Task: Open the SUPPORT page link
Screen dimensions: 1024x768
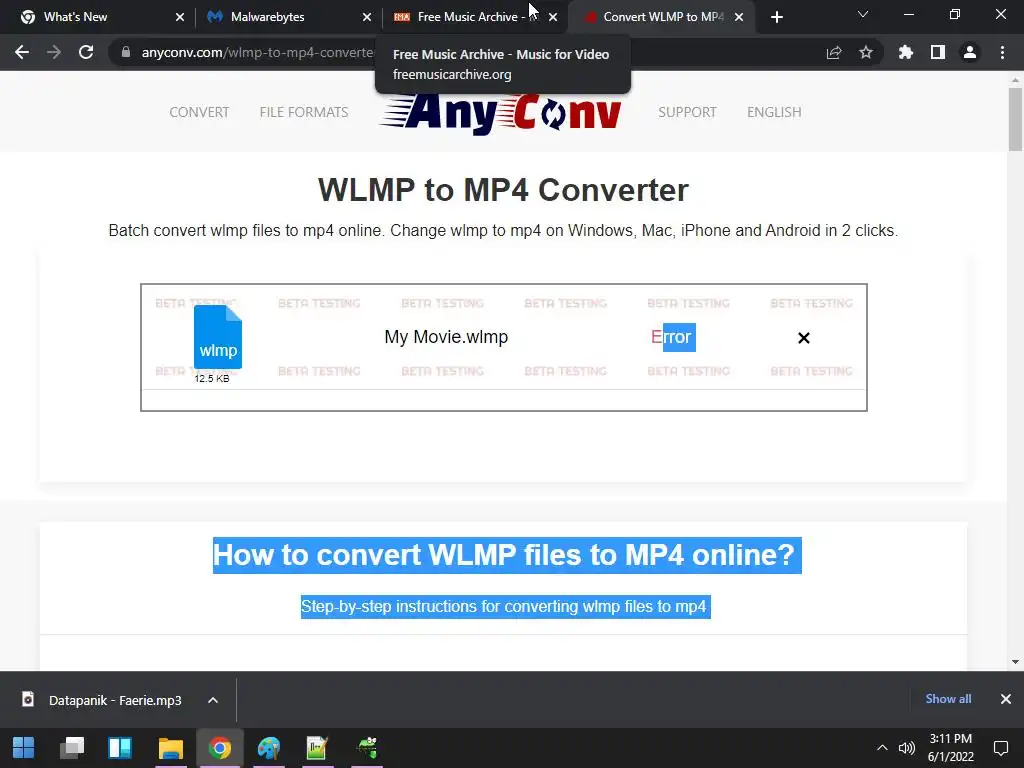Action: click(x=687, y=112)
